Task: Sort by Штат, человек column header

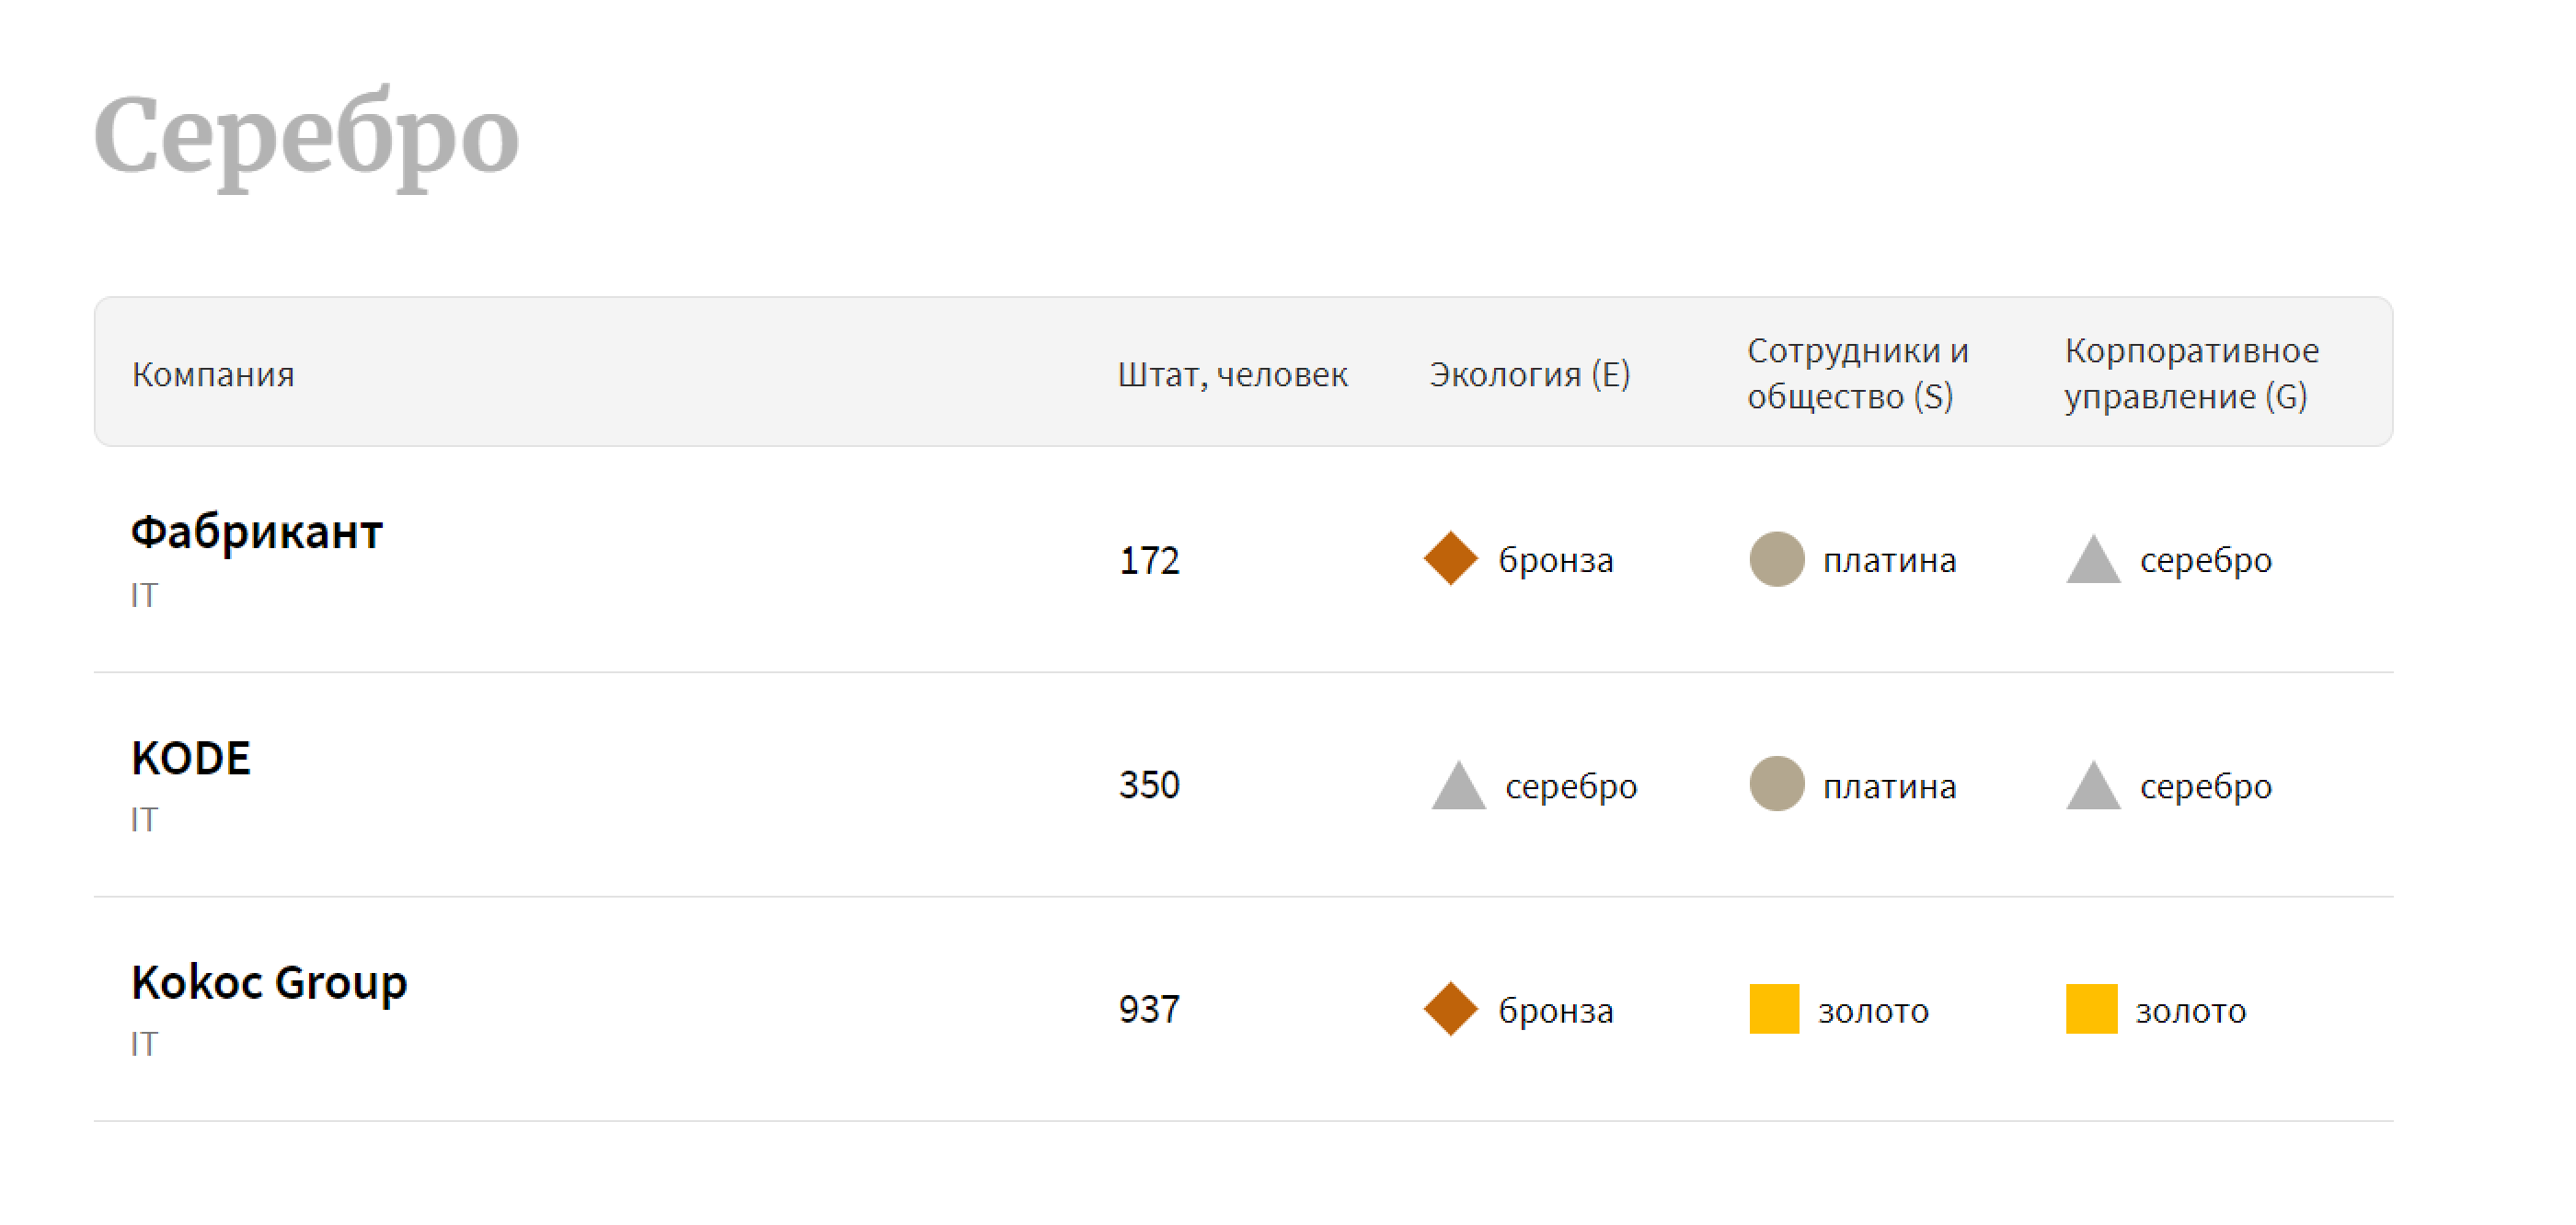Action: click(x=1232, y=374)
